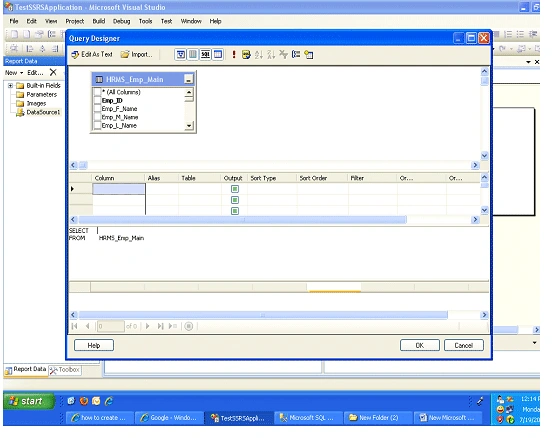Image resolution: width=556 pixels, height=438 pixels.
Task: Collapse the HRMS_Emp_Main table box
Action: (x=189, y=79)
